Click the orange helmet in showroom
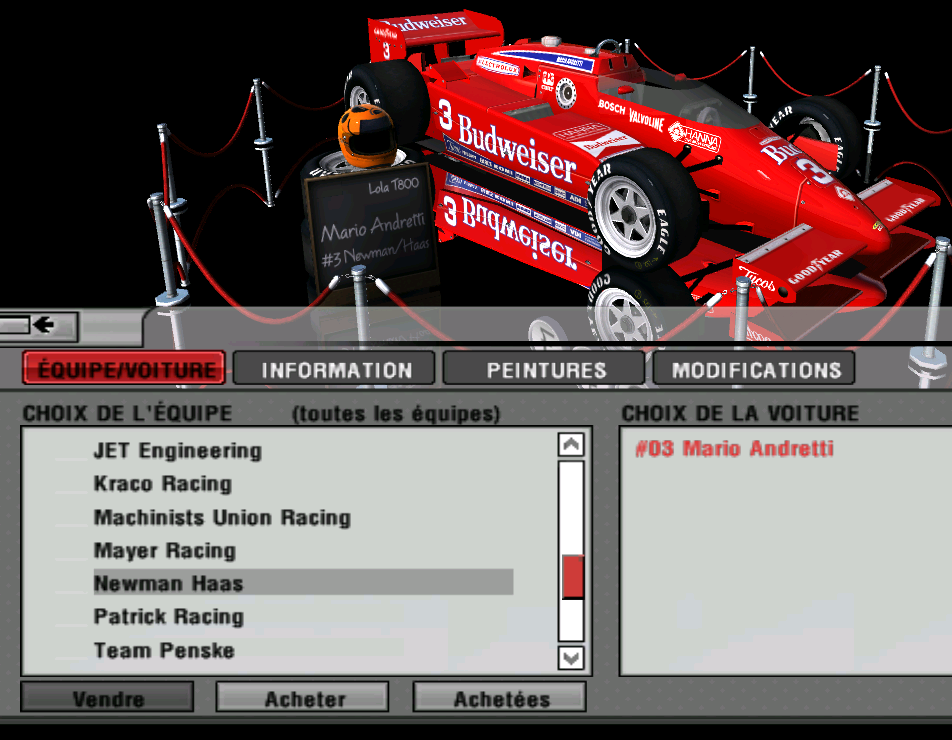 (x=367, y=135)
